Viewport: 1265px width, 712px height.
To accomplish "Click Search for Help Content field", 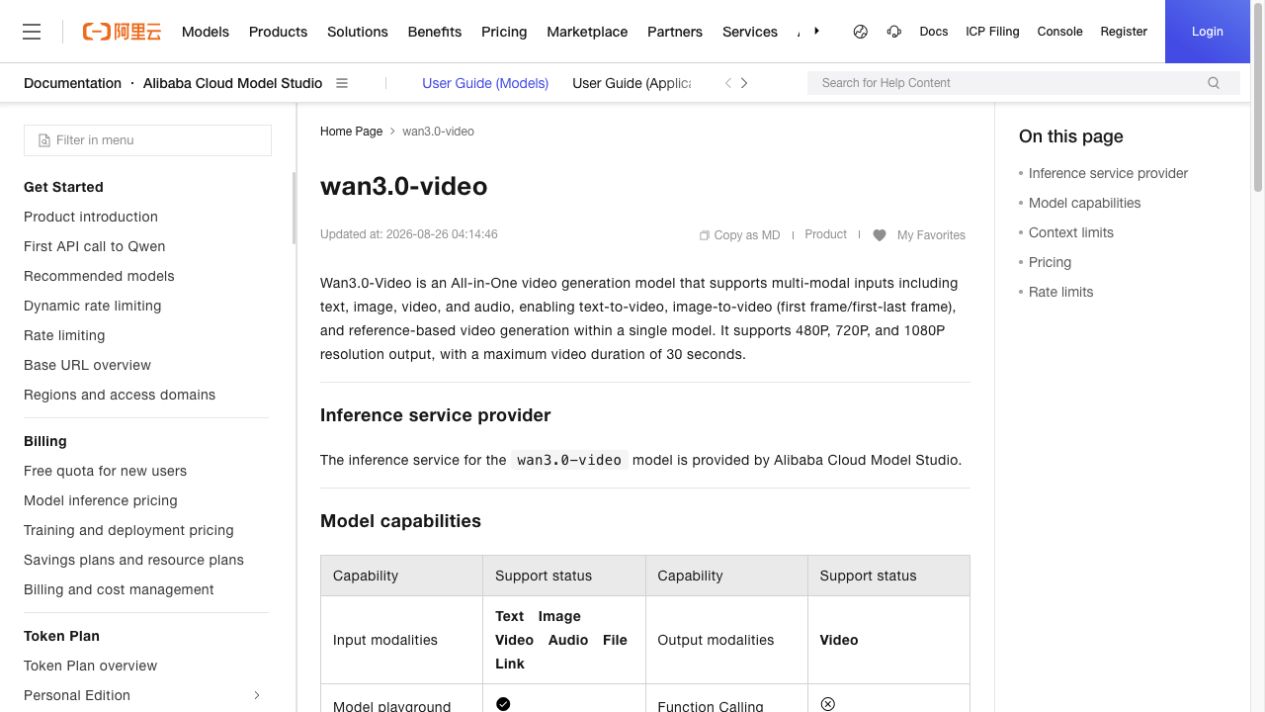I will [1010, 83].
